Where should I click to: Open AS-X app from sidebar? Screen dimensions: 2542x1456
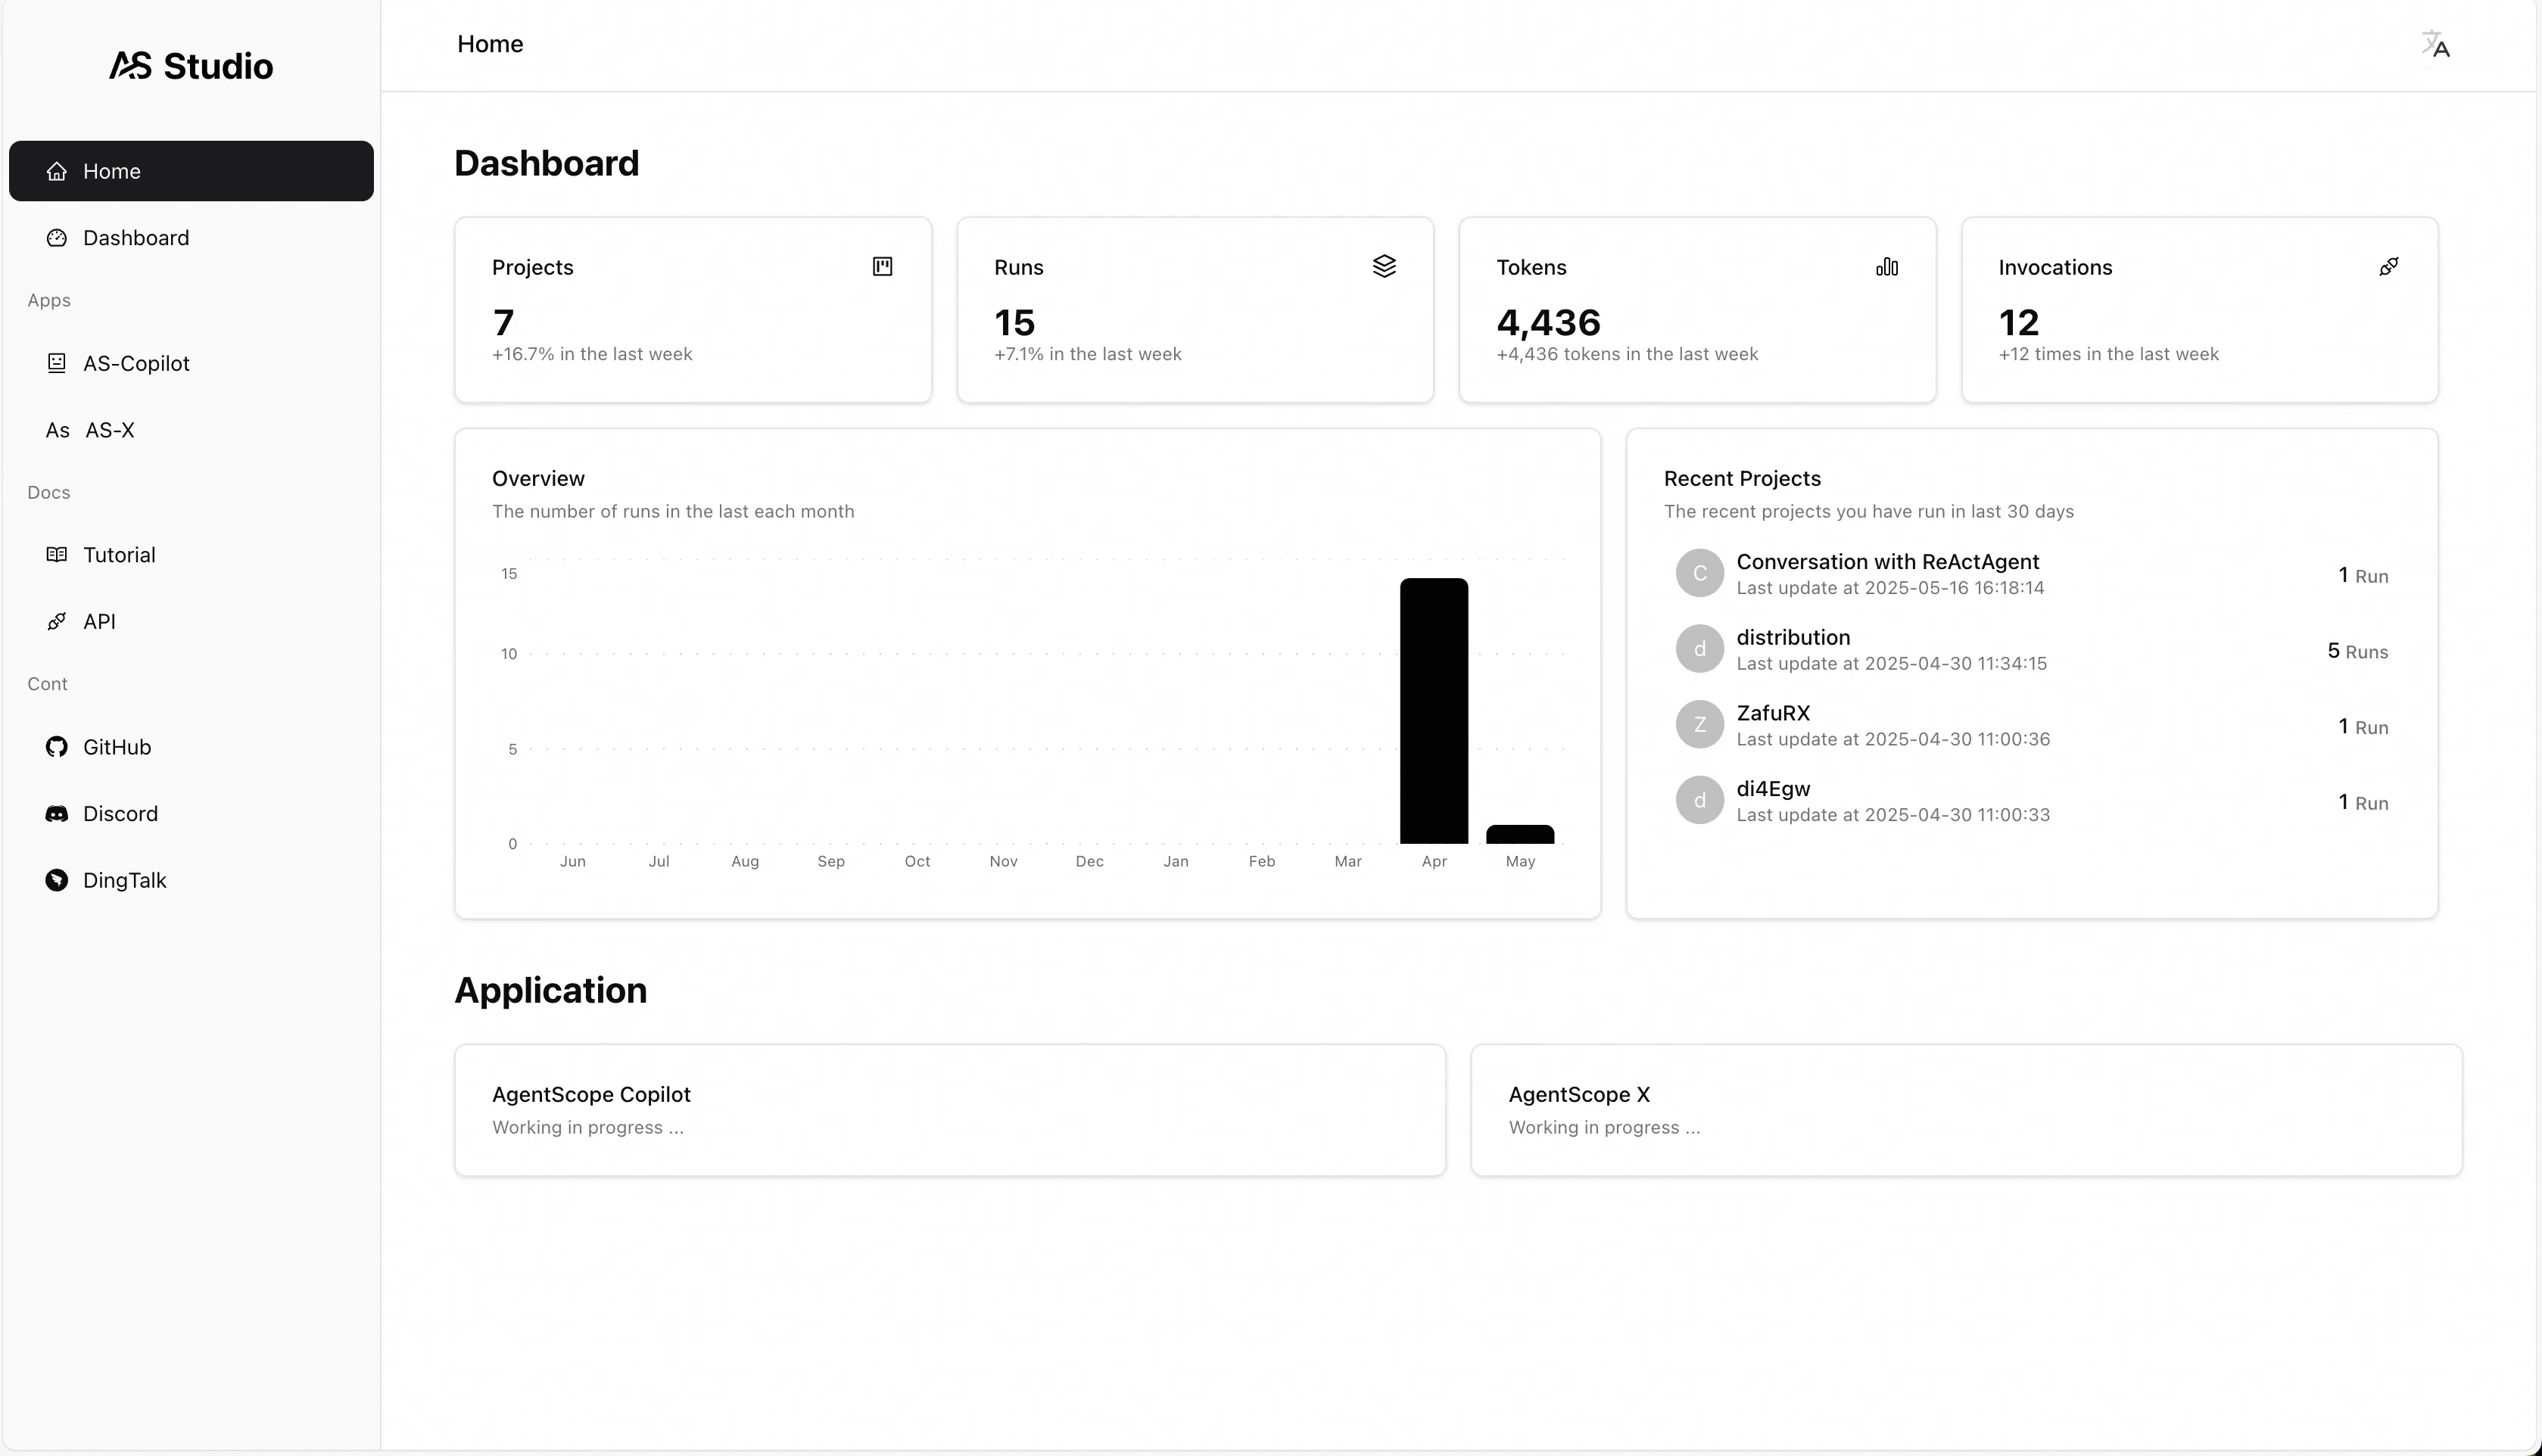pyautogui.click(x=109, y=430)
